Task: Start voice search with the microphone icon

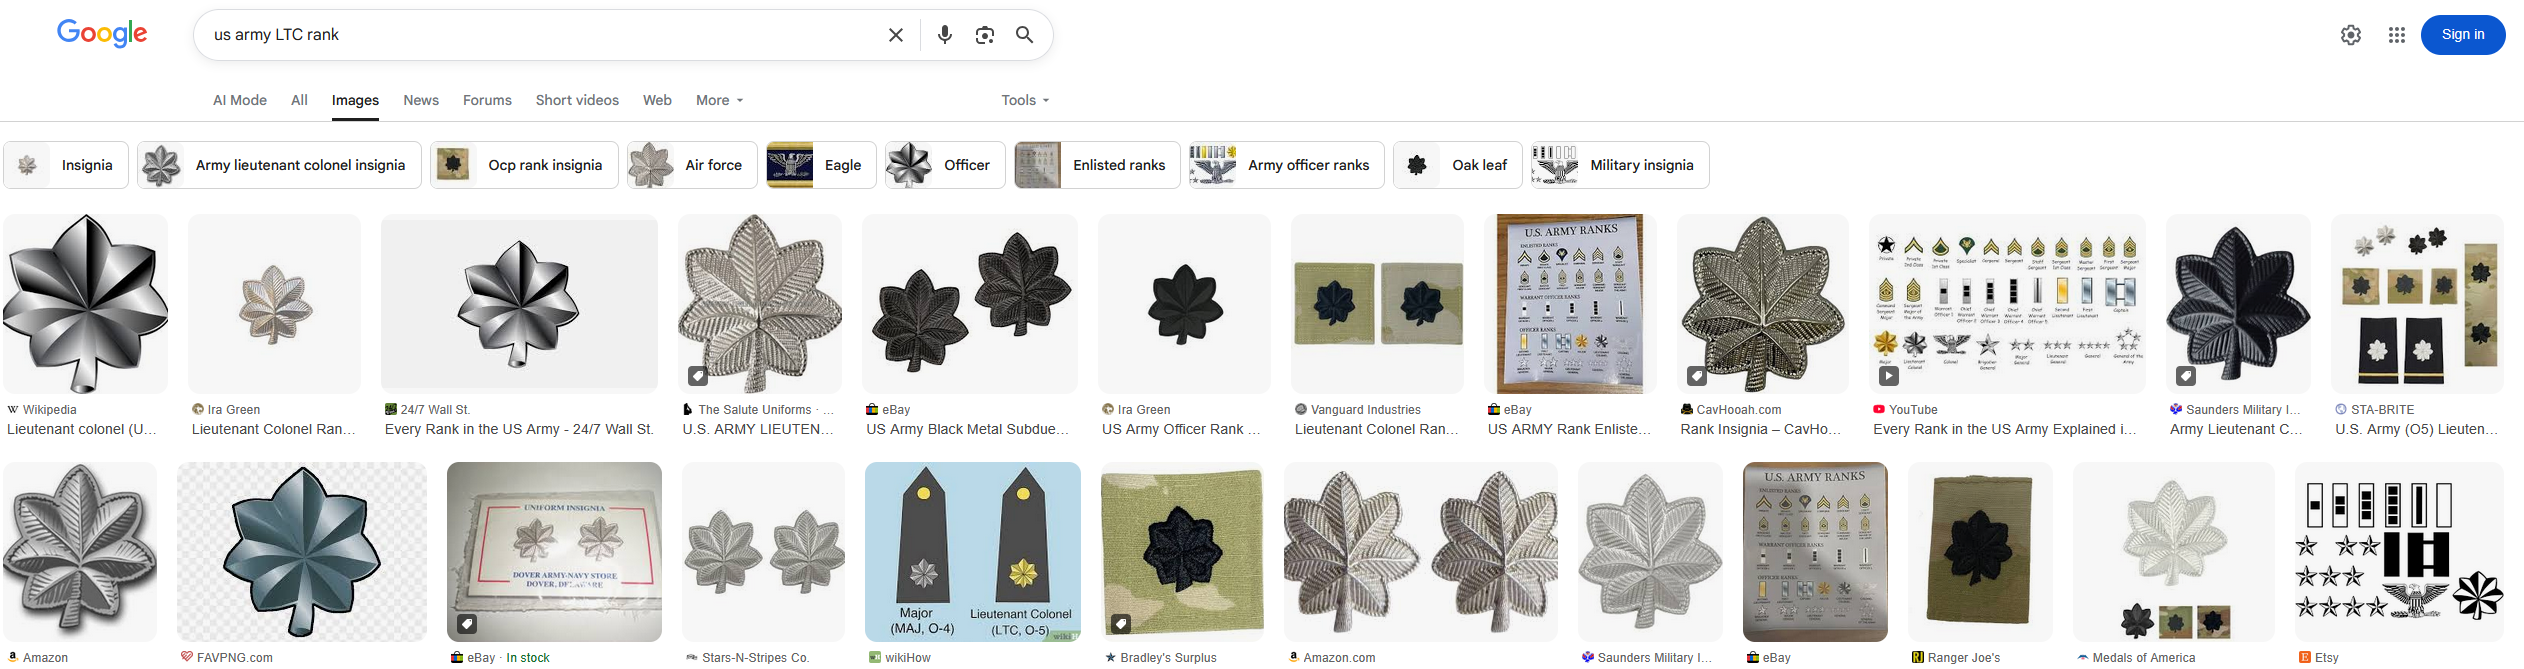Action: tap(944, 35)
